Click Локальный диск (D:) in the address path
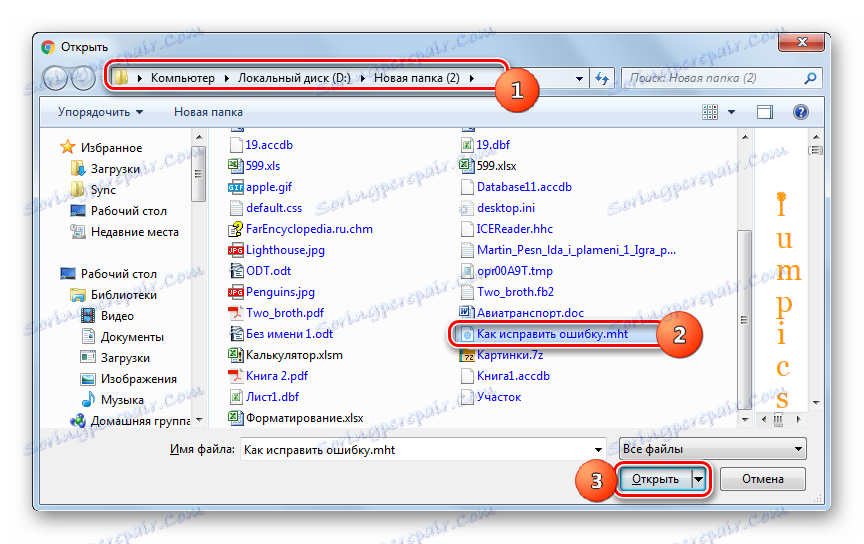 [294, 78]
